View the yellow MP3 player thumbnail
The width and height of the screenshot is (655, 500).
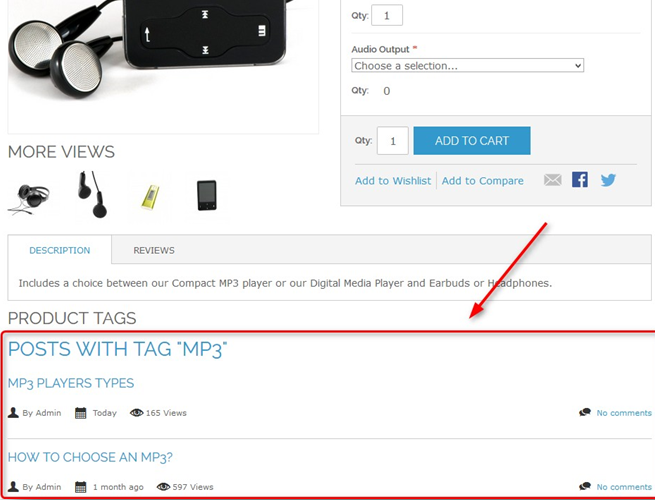pos(150,197)
